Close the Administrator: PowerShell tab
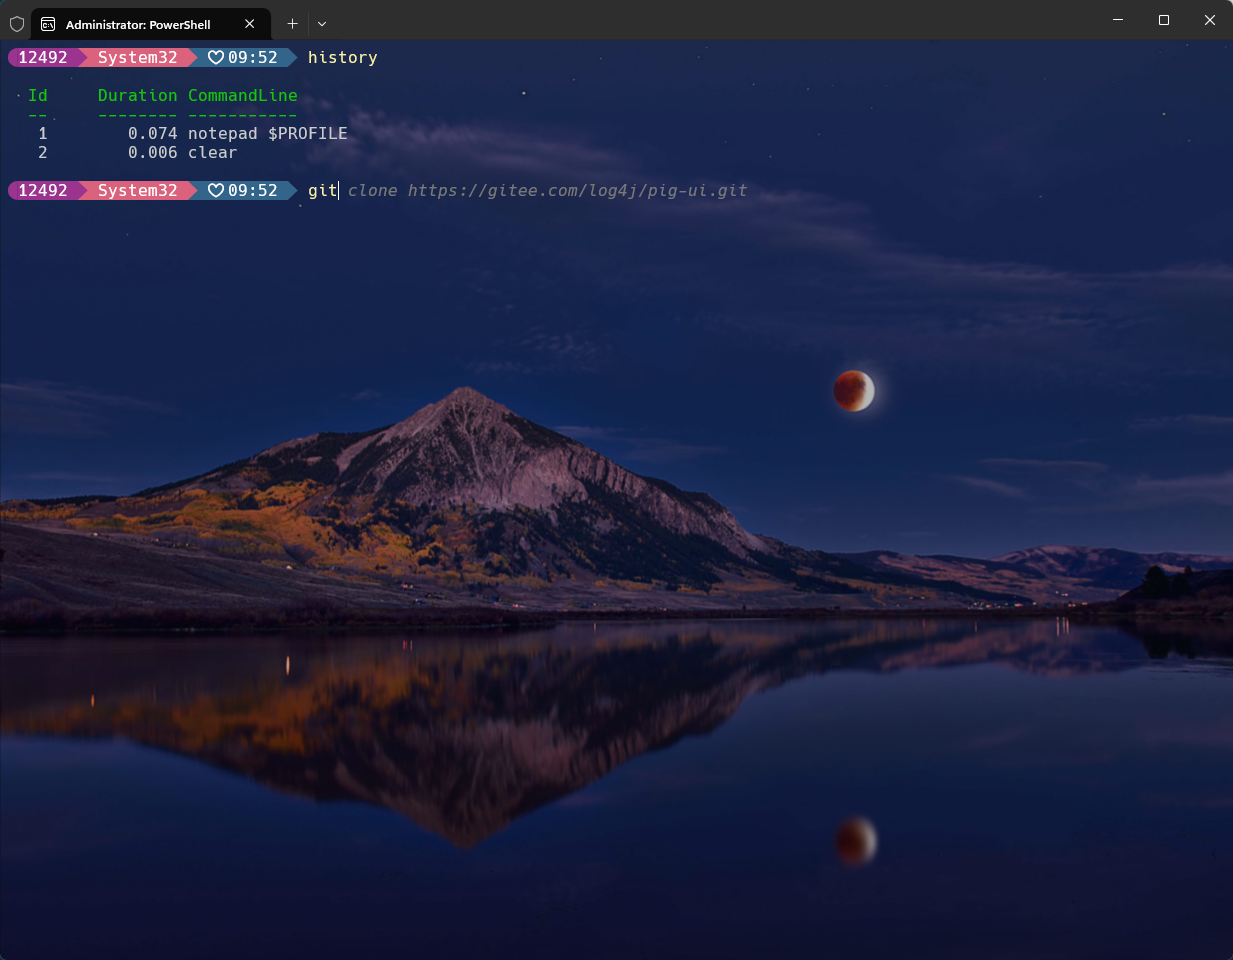 [250, 24]
